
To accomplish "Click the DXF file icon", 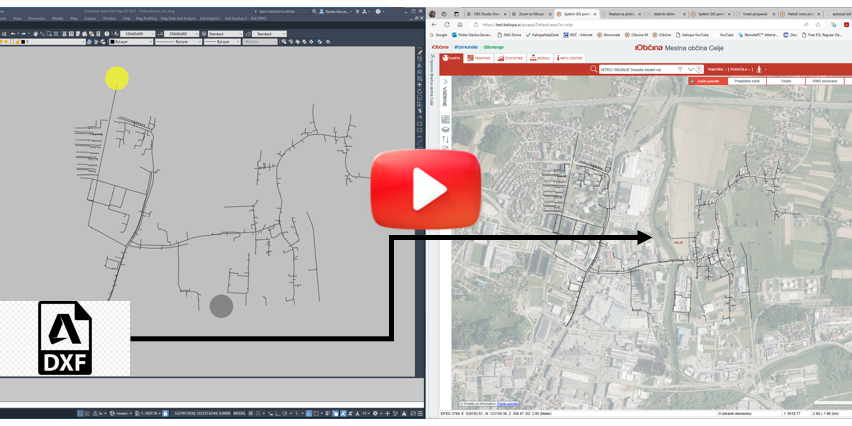I will [x=64, y=338].
